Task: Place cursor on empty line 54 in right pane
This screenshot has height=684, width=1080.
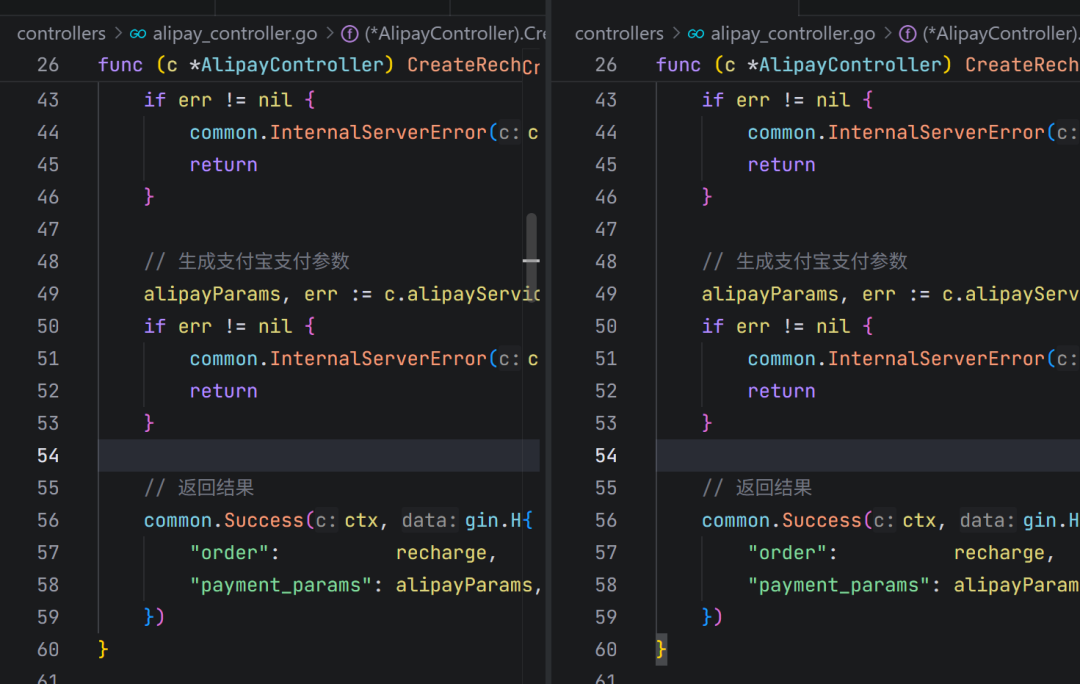Action: 868,456
